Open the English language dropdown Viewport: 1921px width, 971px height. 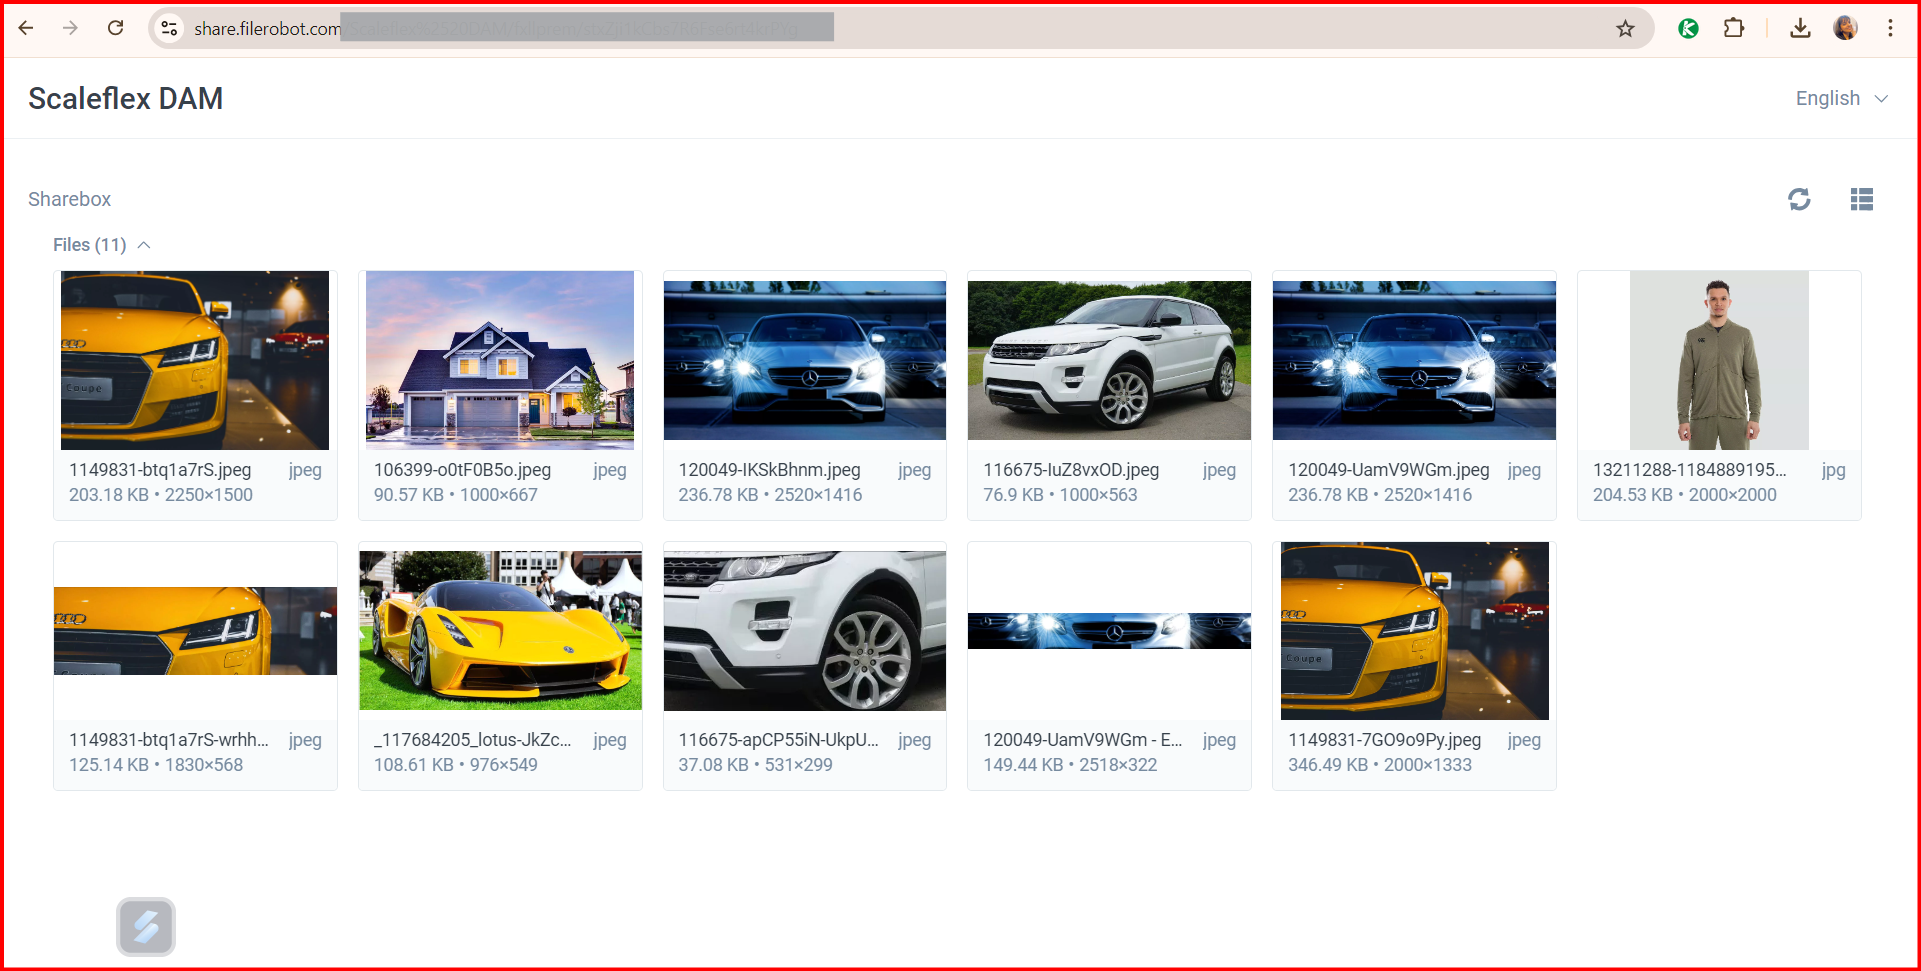1841,98
